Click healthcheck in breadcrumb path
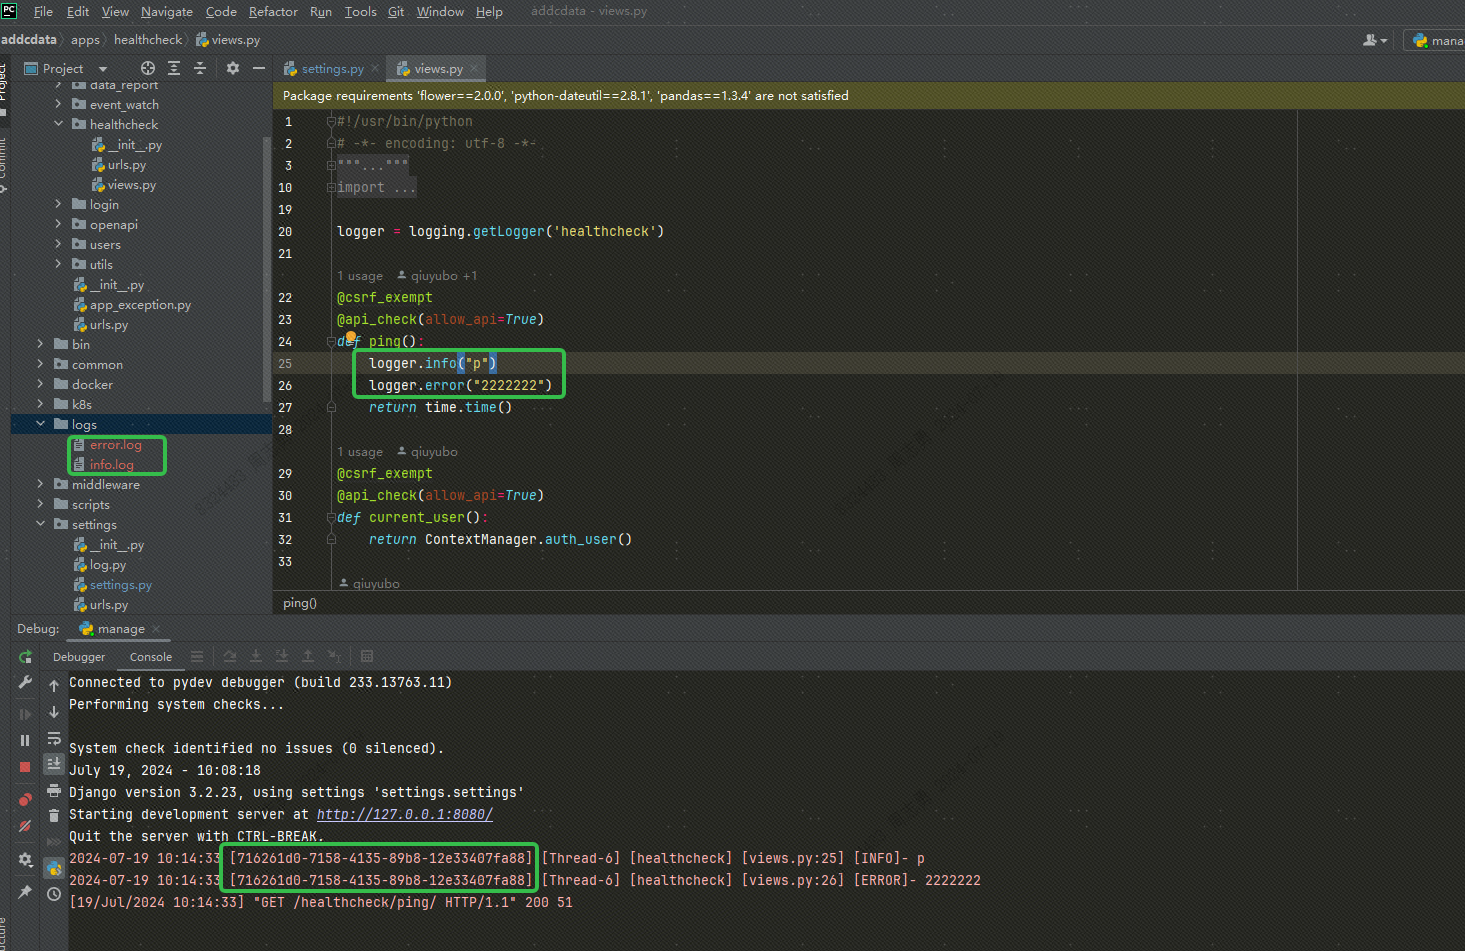1465x951 pixels. pyautogui.click(x=148, y=40)
